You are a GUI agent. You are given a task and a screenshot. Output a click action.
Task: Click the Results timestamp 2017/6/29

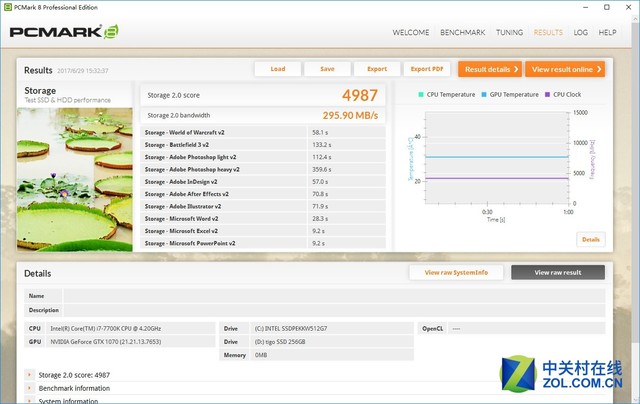point(83,71)
